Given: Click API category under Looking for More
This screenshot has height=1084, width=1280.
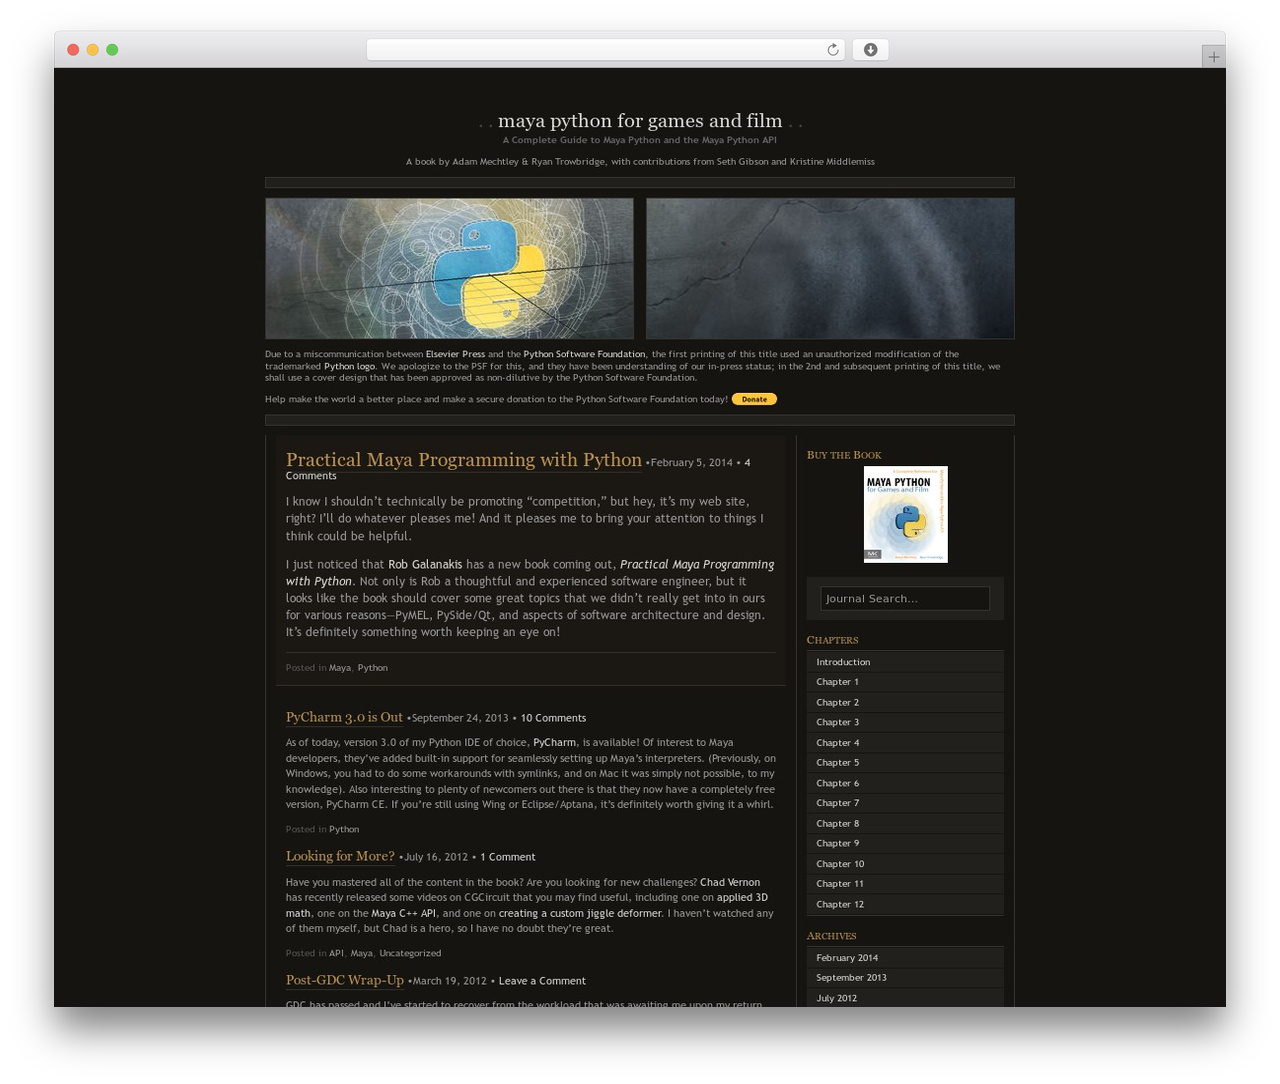Looking at the screenshot, I should [x=336, y=953].
